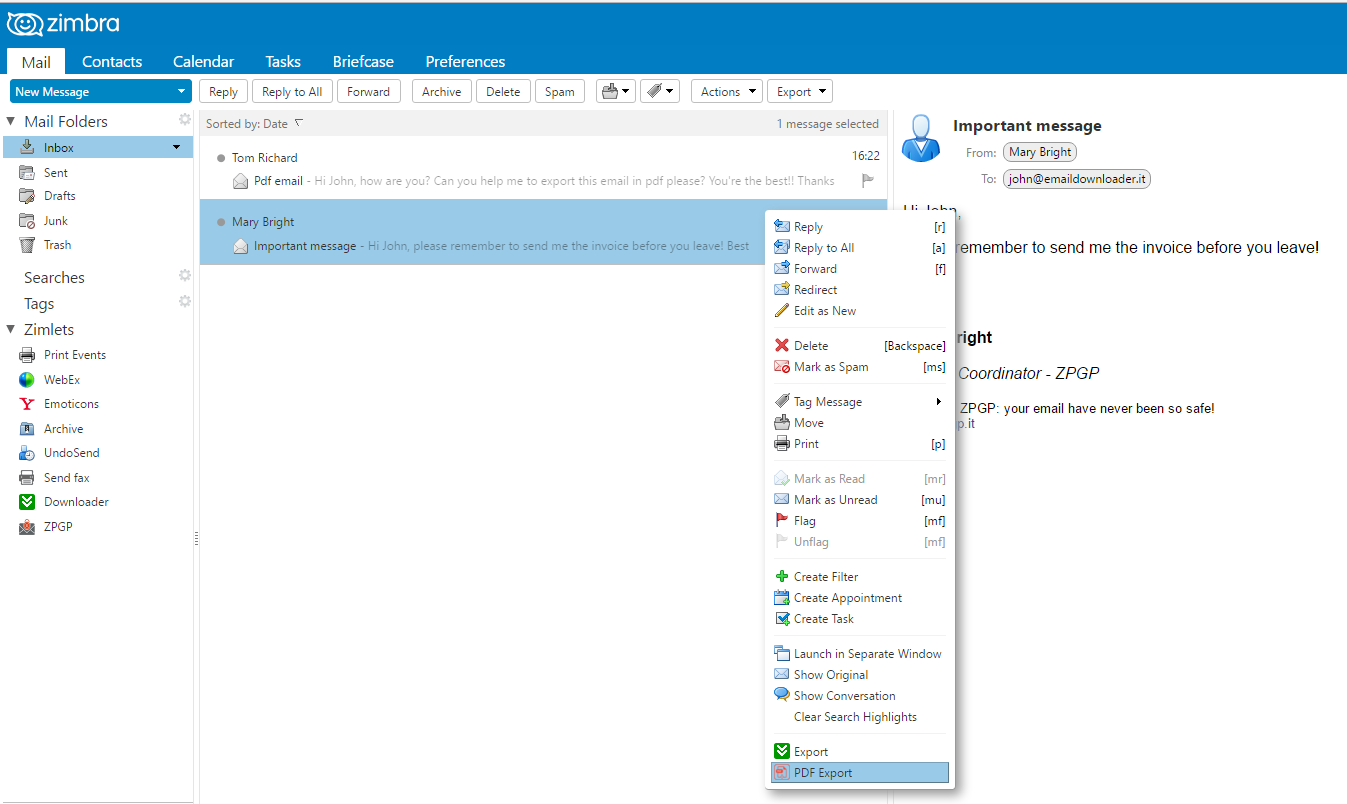Click the Send fax zimlet icon
The image size is (1347, 804).
[x=27, y=478]
